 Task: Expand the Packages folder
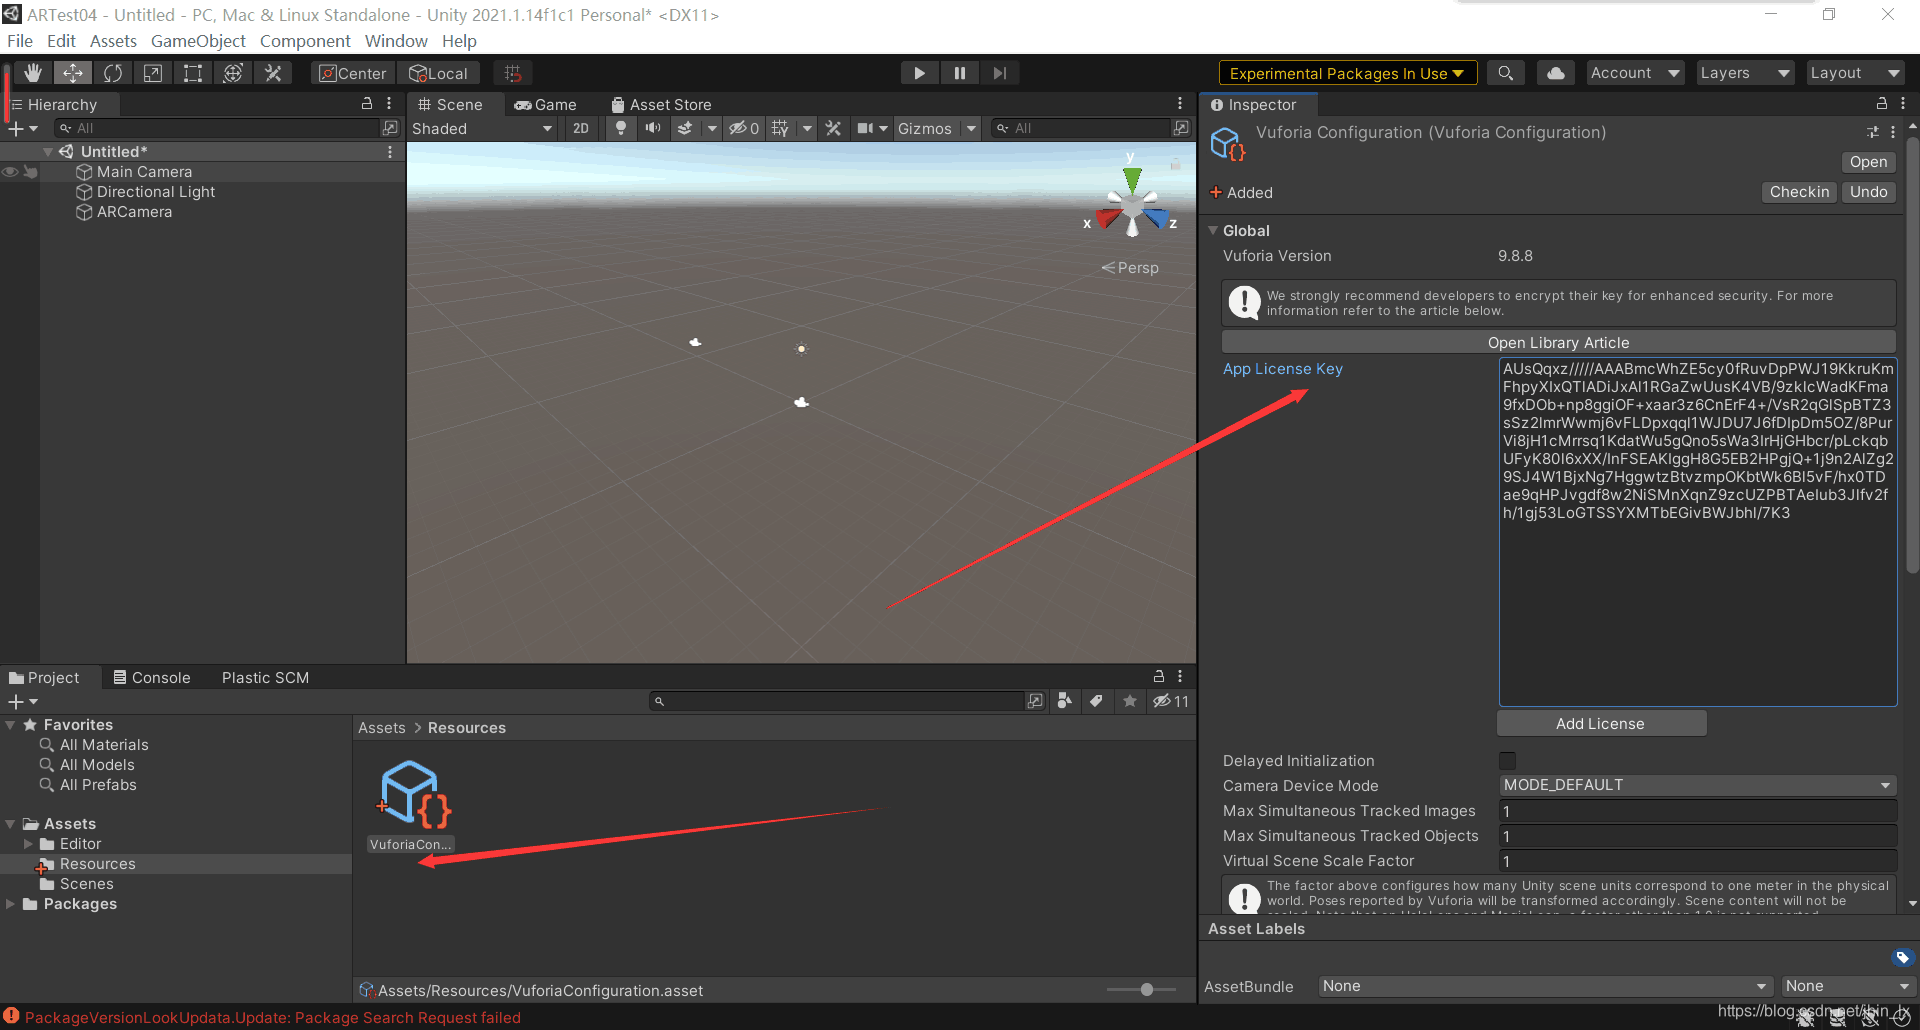point(10,904)
